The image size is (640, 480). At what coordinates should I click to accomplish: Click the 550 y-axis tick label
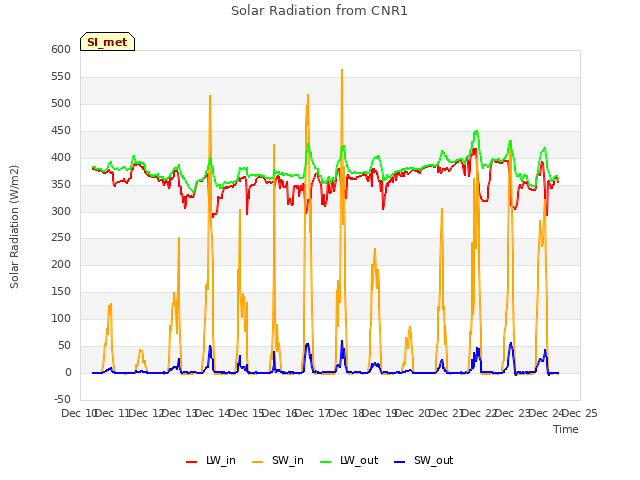click(61, 76)
